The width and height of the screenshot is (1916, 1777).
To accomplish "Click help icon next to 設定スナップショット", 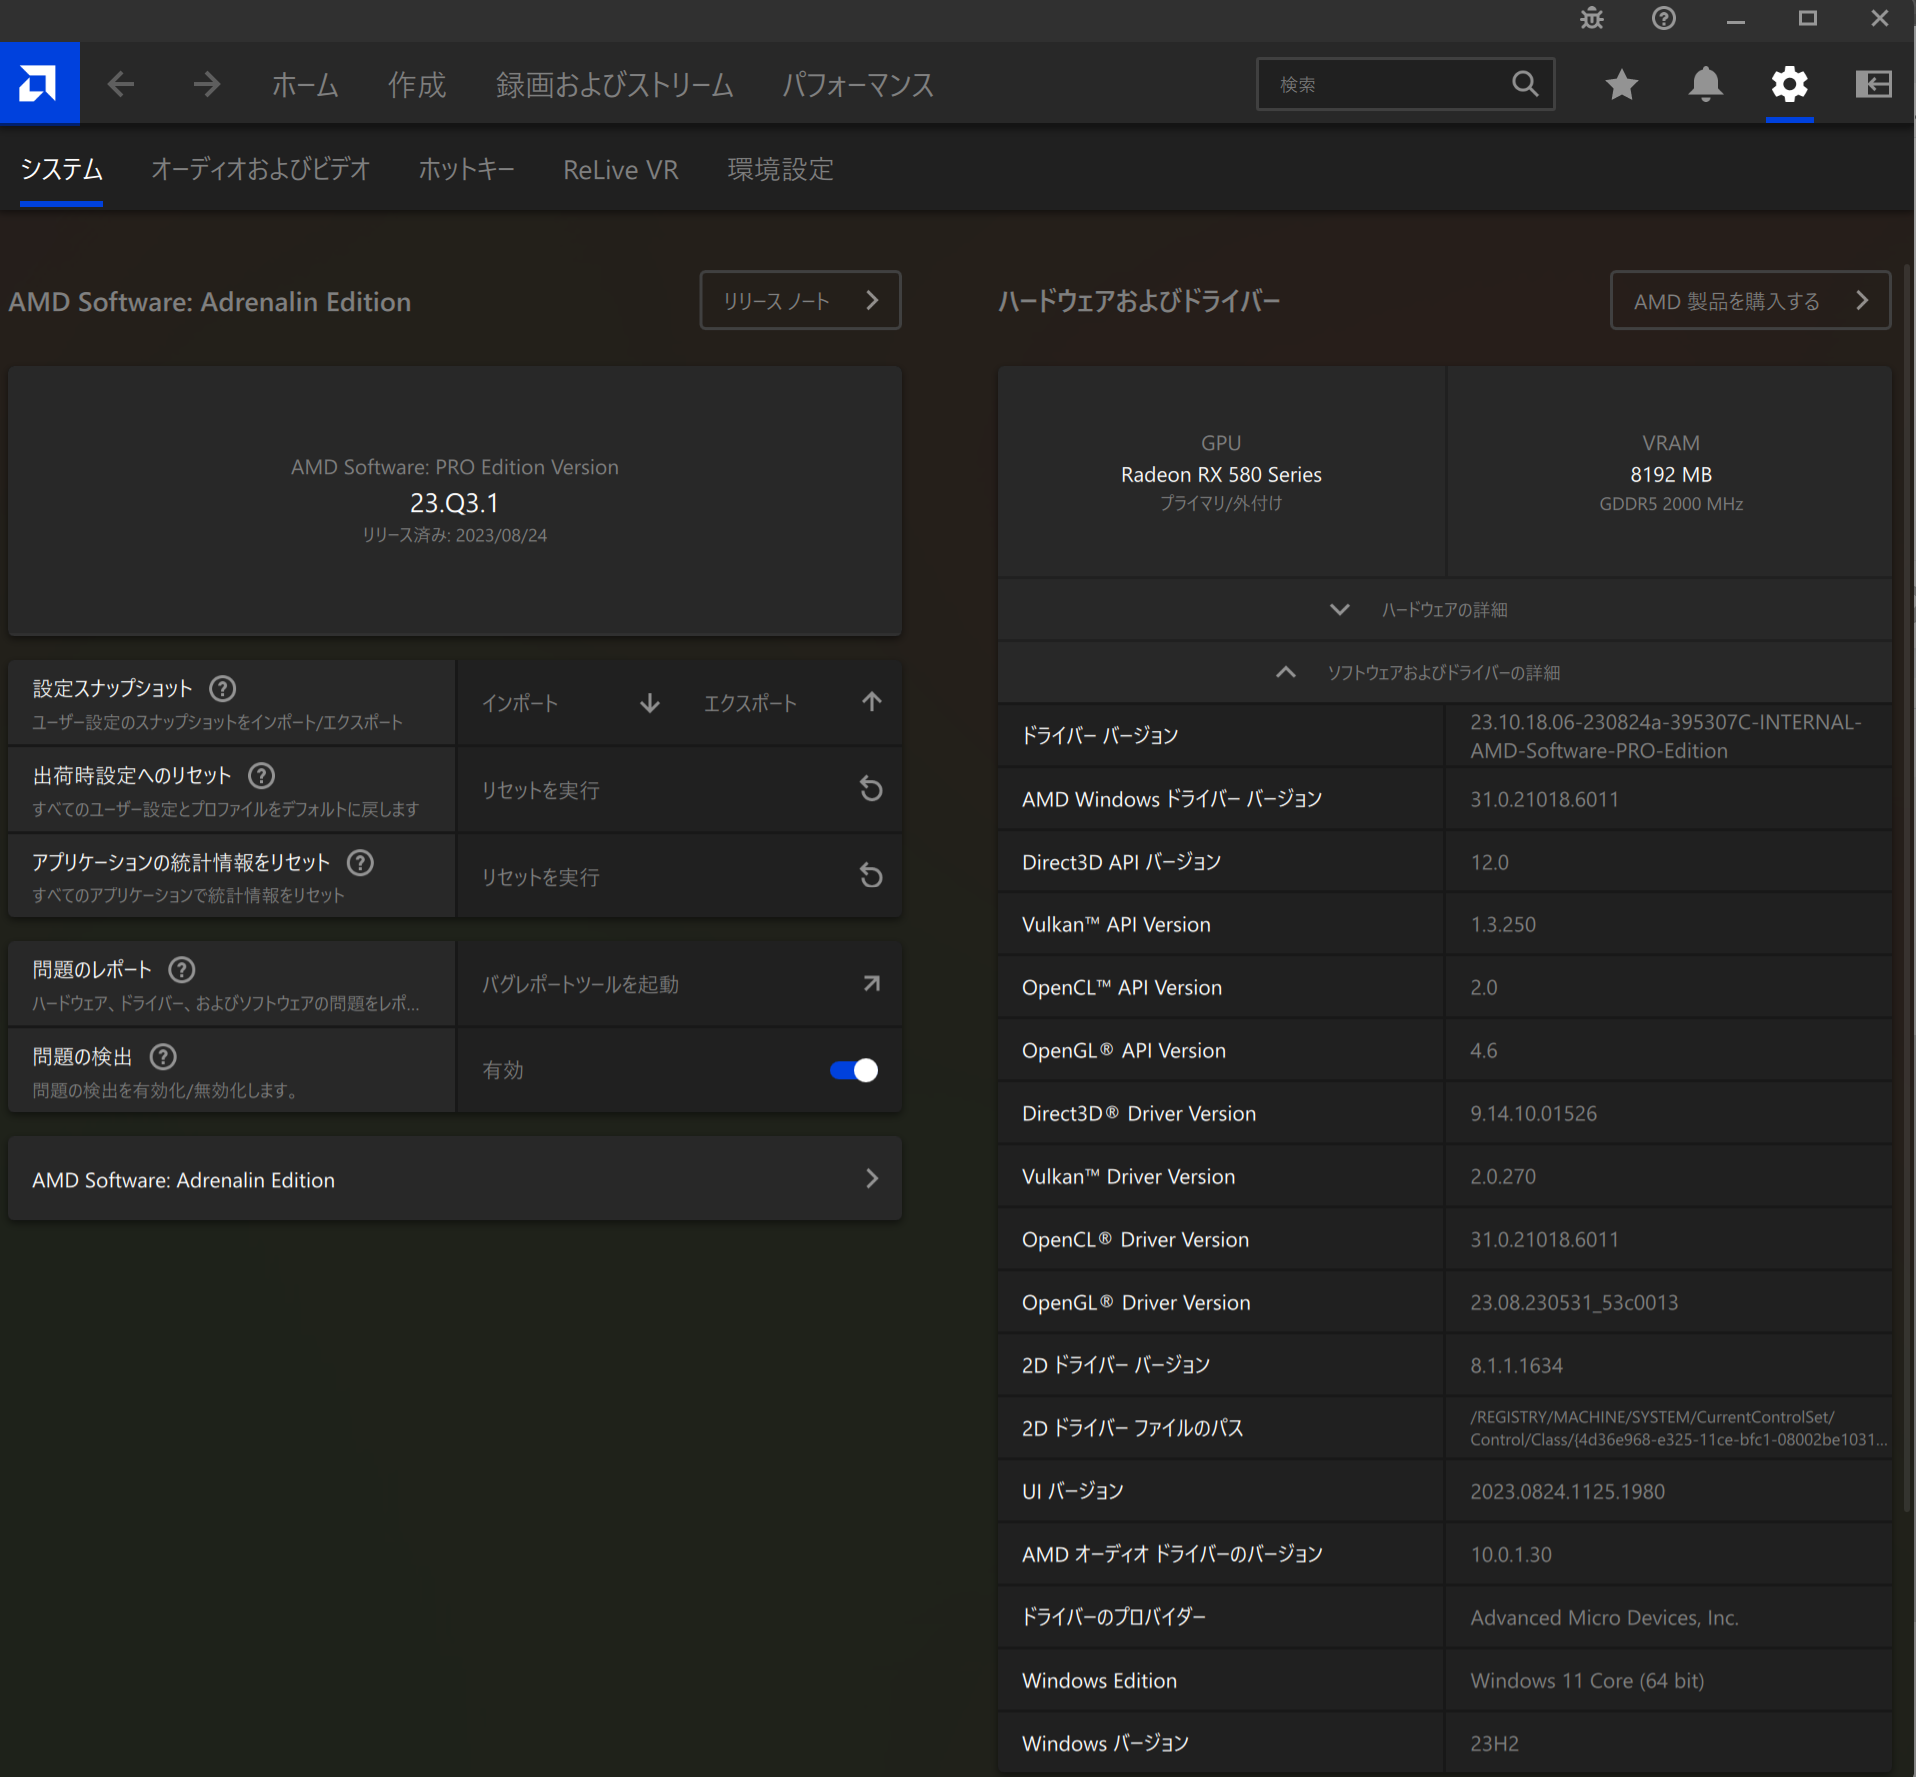I will 223,688.
